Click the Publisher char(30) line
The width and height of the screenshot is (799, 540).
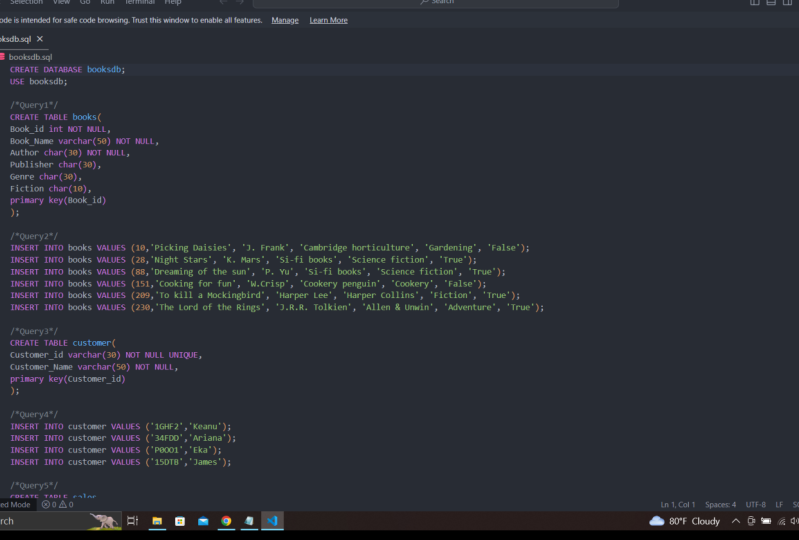[x=56, y=165]
